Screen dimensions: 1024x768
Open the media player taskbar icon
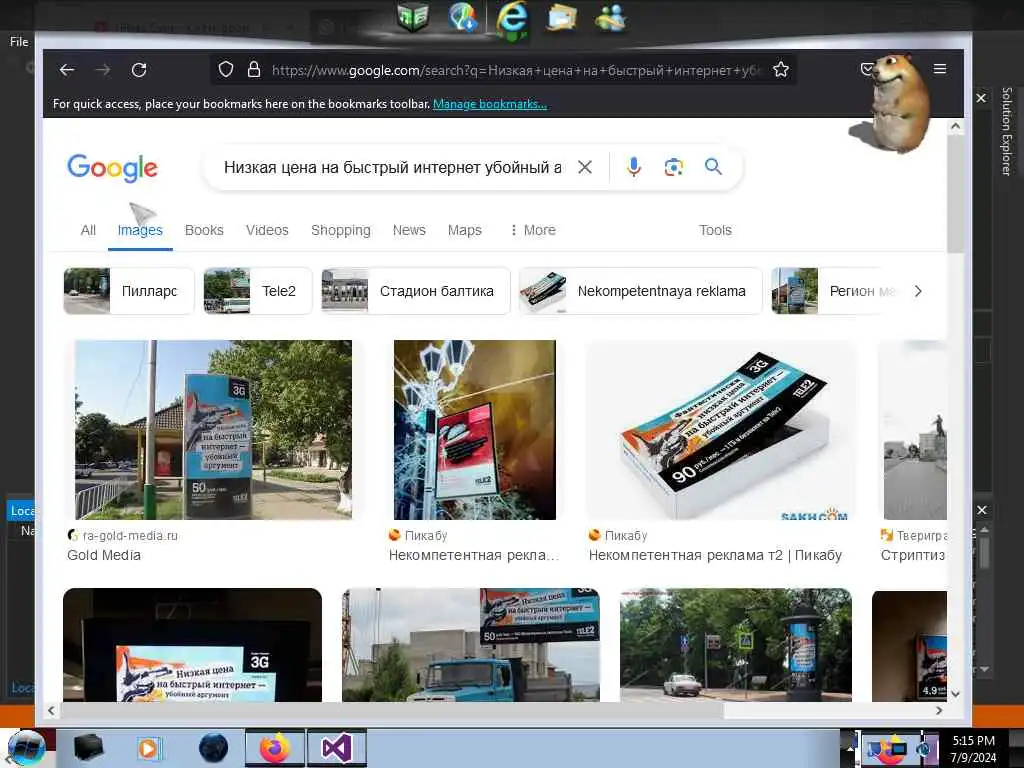coord(149,748)
